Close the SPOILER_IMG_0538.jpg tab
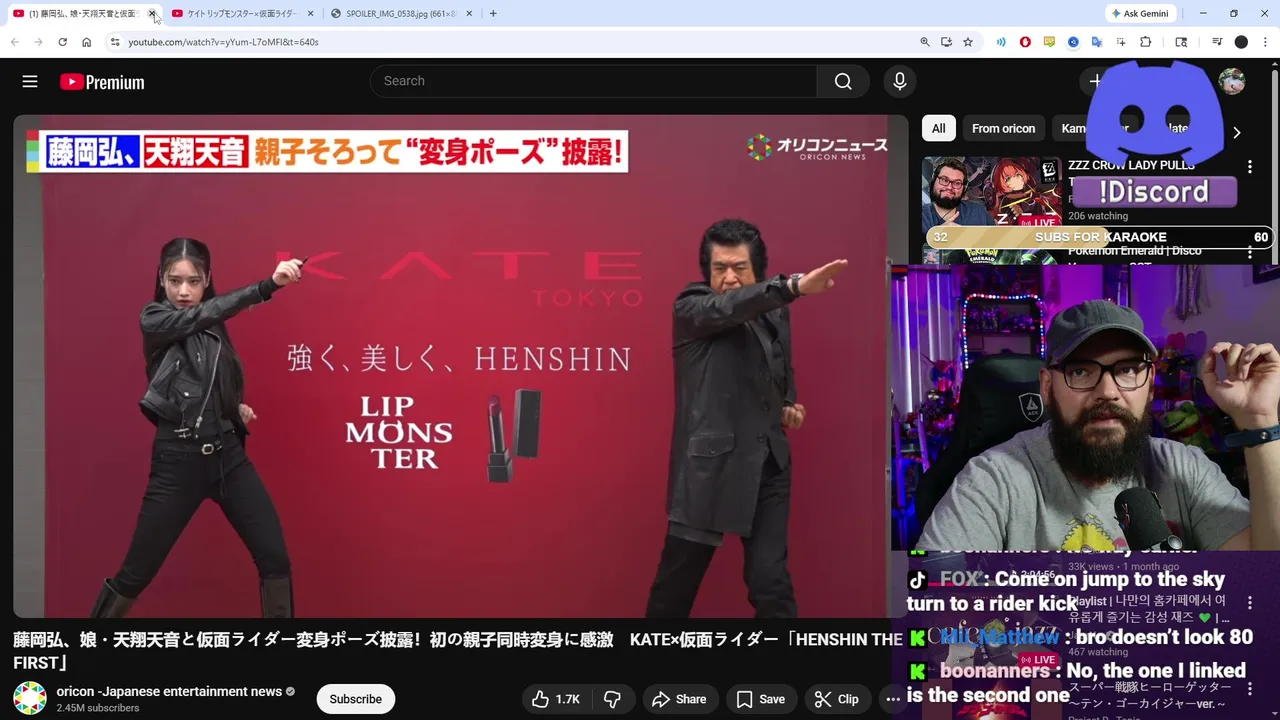The image size is (1280, 720). (469, 14)
